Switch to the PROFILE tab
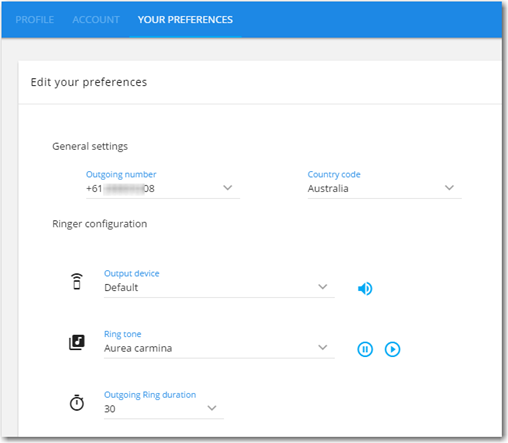508x443 pixels. [35, 20]
